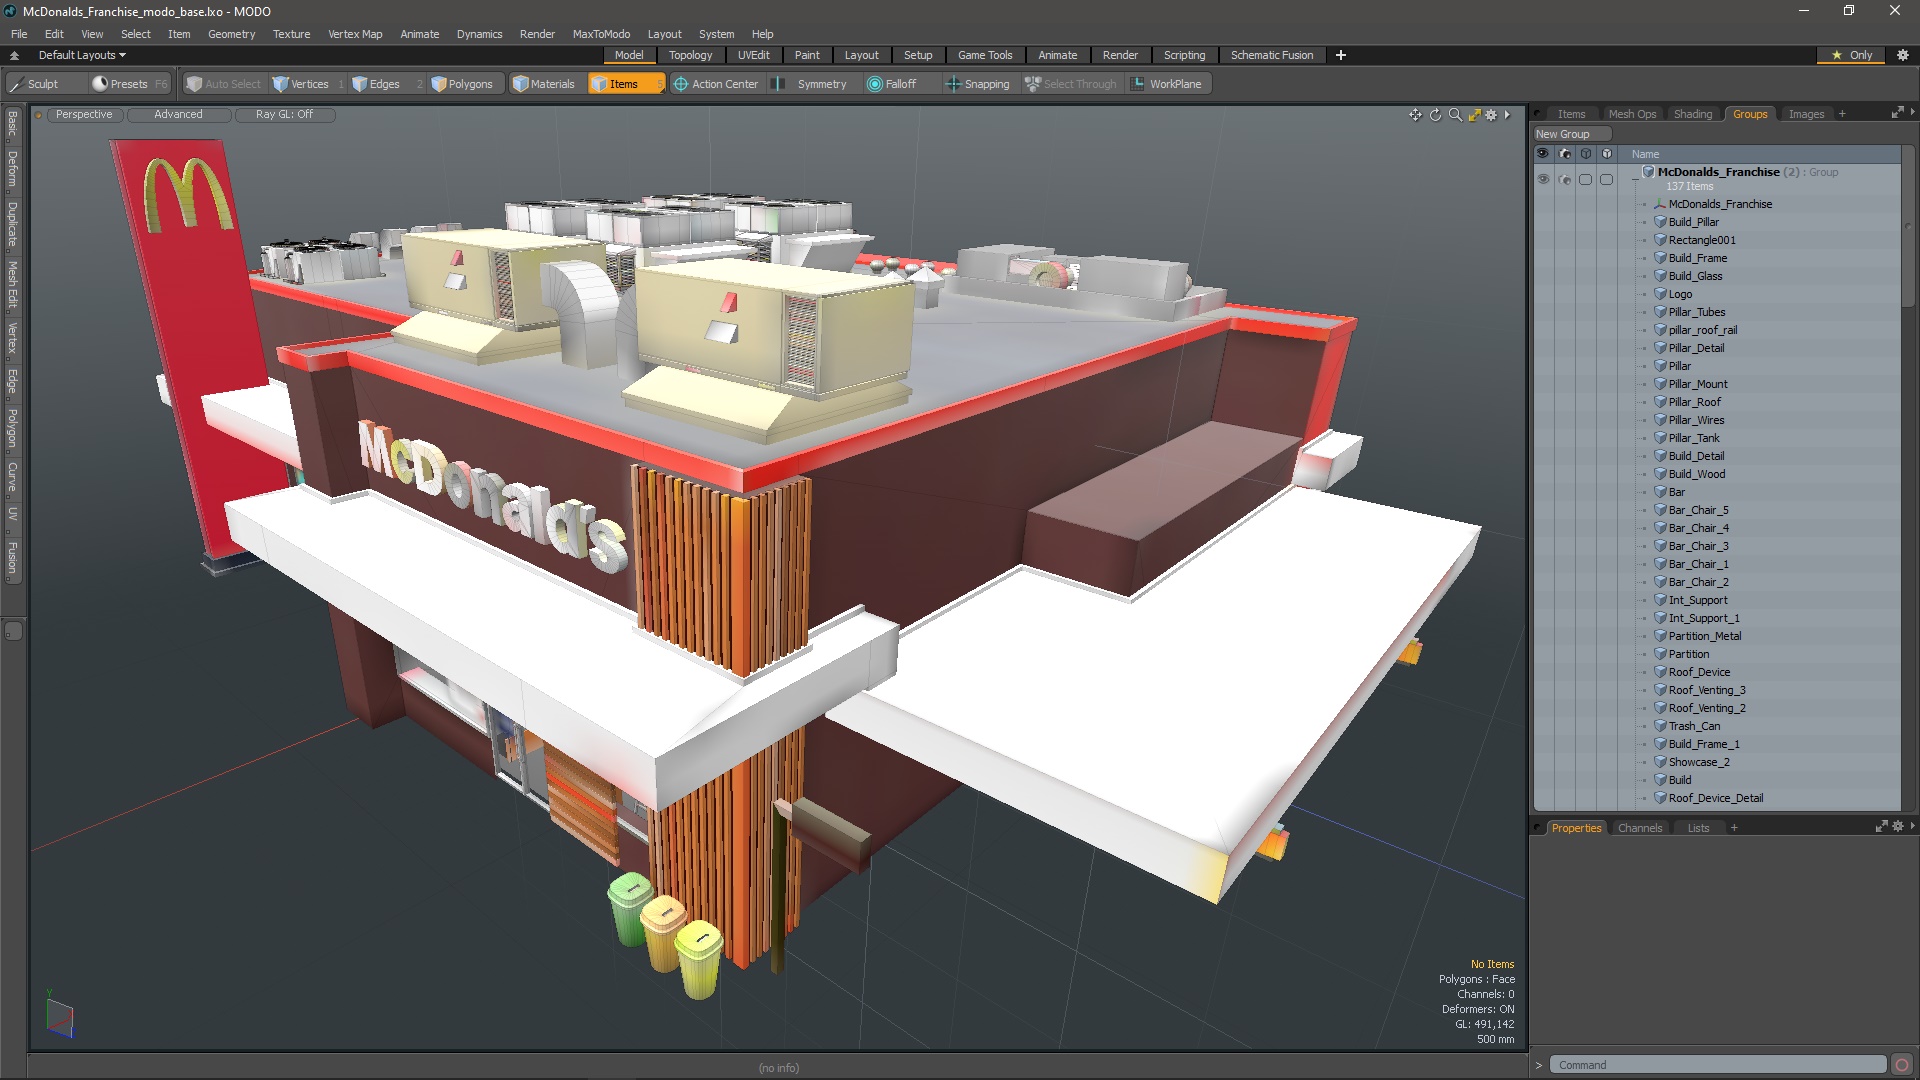Switch to the Schematic Fusion tab

[x=1272, y=55]
